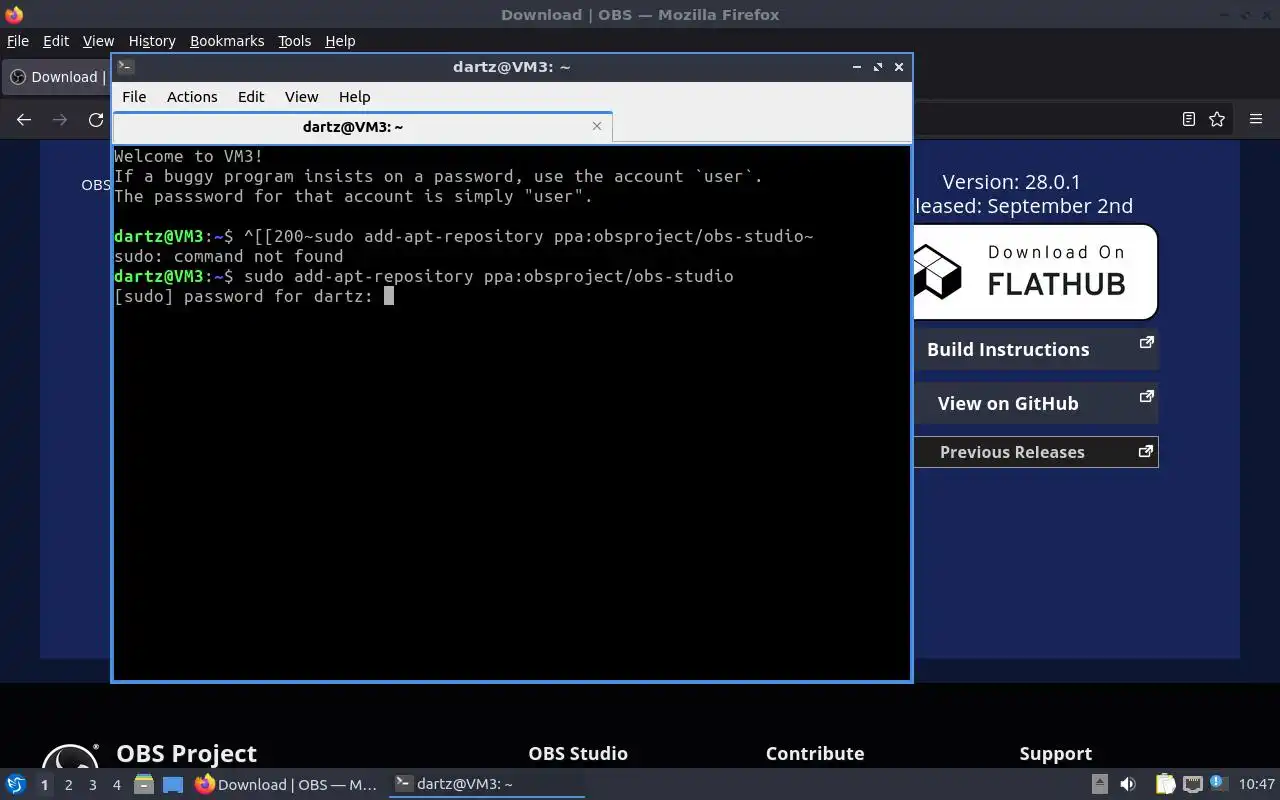Open the Build Instructions link

point(1035,349)
